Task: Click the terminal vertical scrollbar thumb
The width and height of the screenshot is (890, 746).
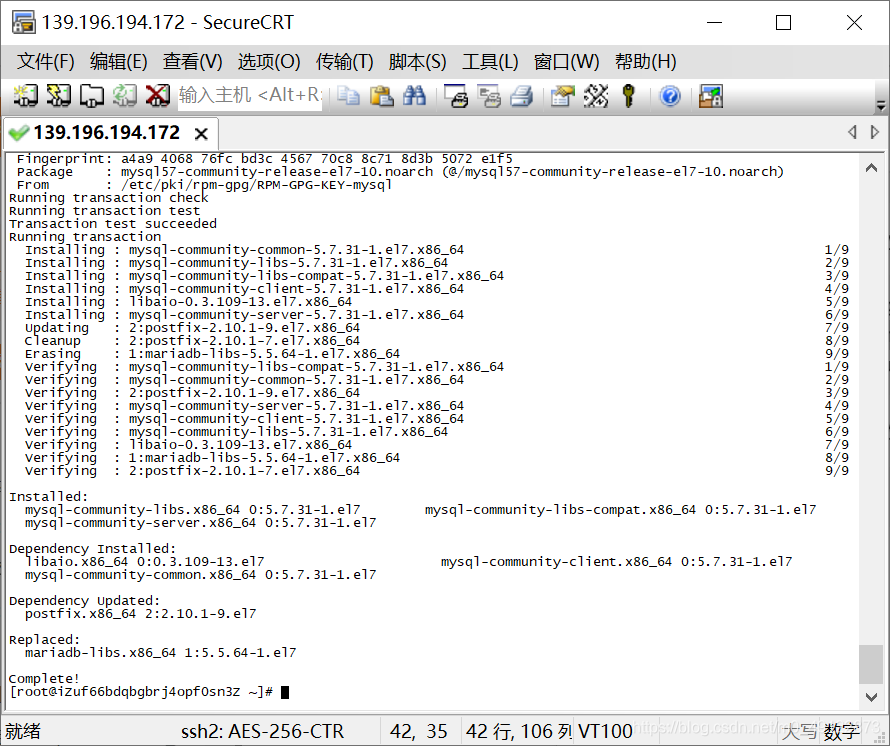Action: pyautogui.click(x=871, y=664)
